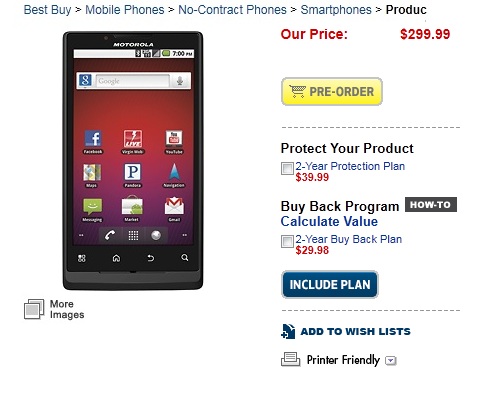Click the shopping cart icon on Pre-Order button
Image resolution: width=502 pixels, height=395 pixels.
(297, 91)
